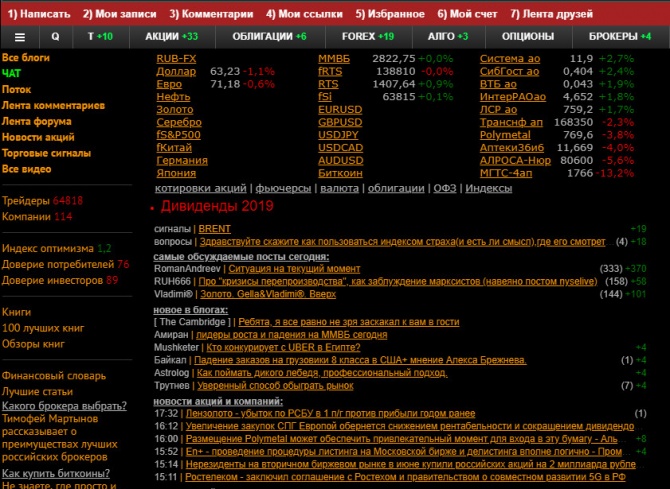Open 'Новости акций' sidebar link
670x489 pixels.
[x=38, y=137]
